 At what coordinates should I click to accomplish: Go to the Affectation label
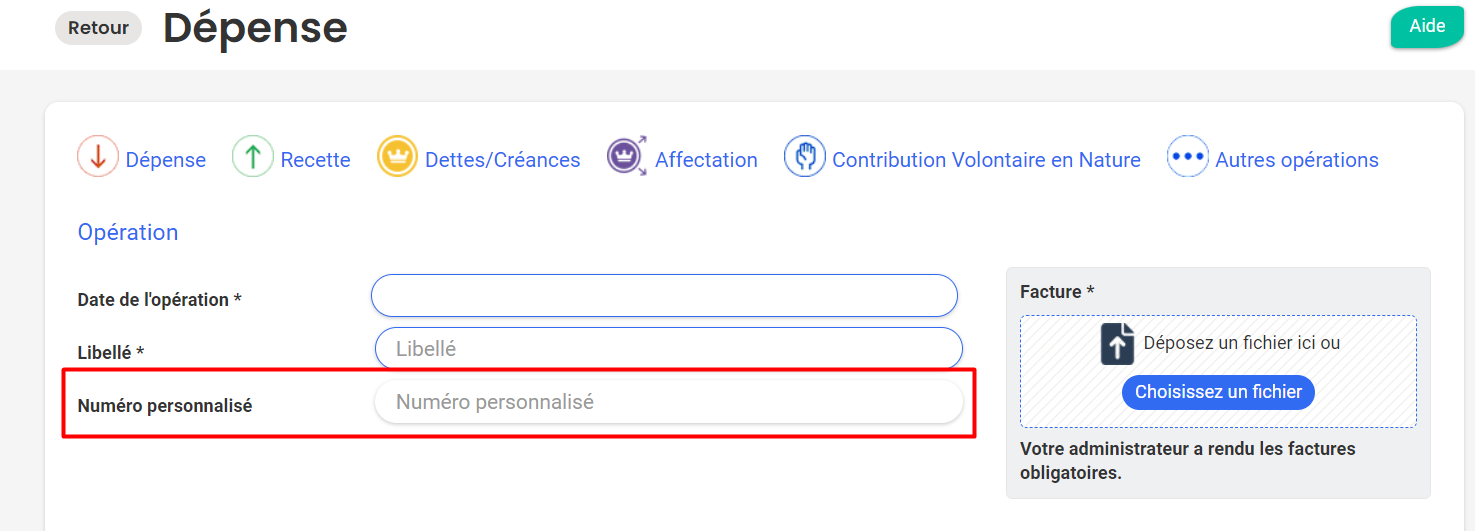pos(706,160)
